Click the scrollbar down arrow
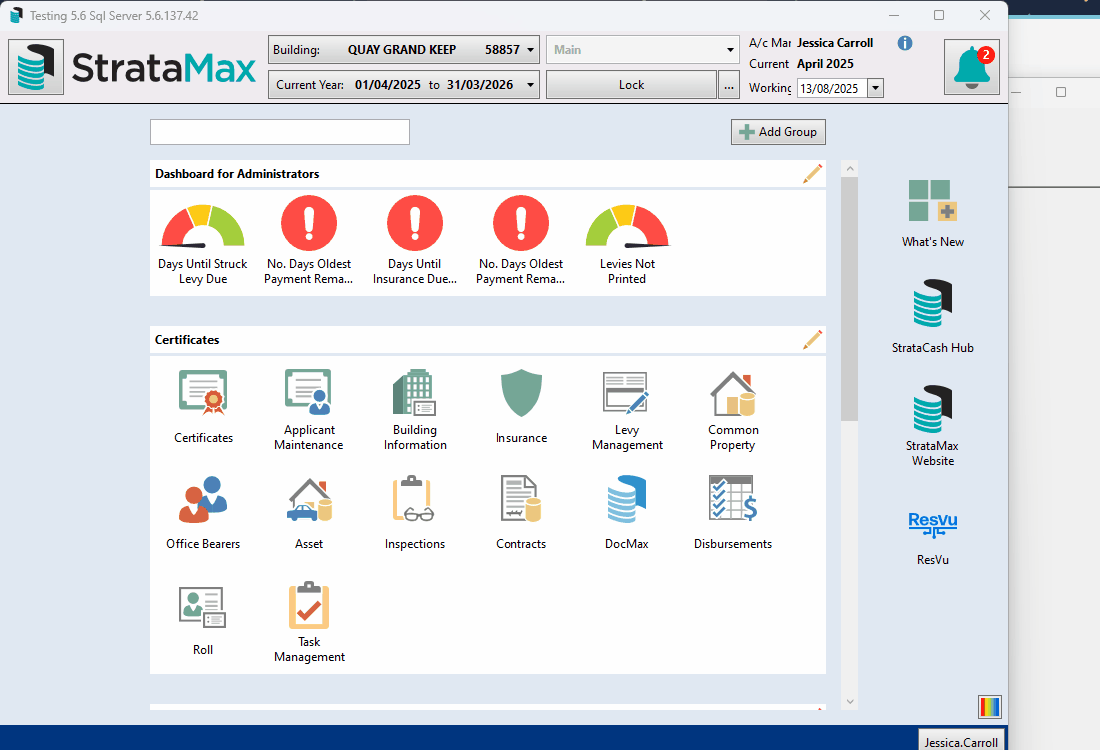1100x750 pixels. point(850,702)
